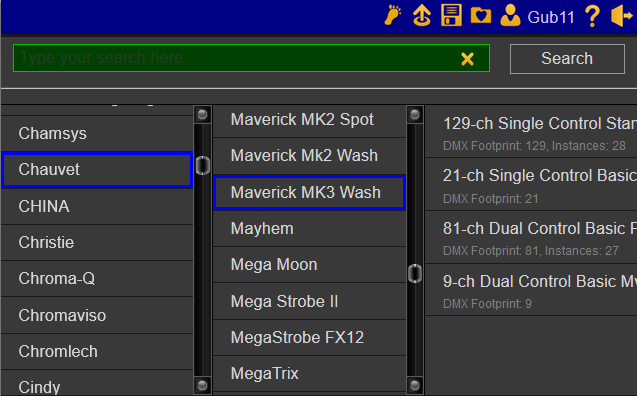Select manufacturer Christie

point(97,242)
